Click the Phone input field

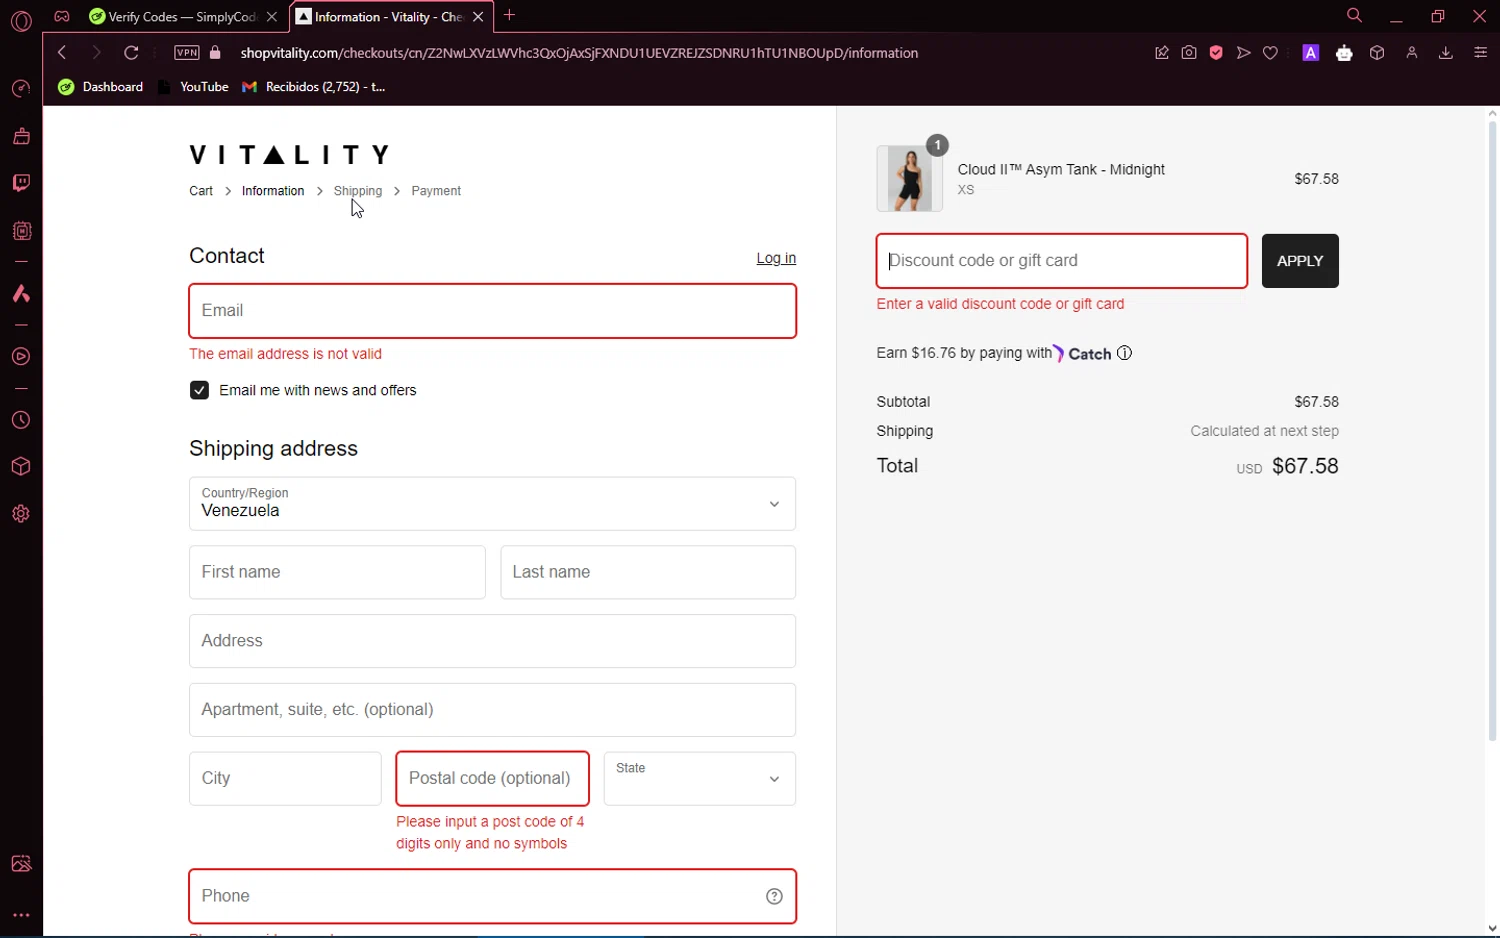coord(492,896)
